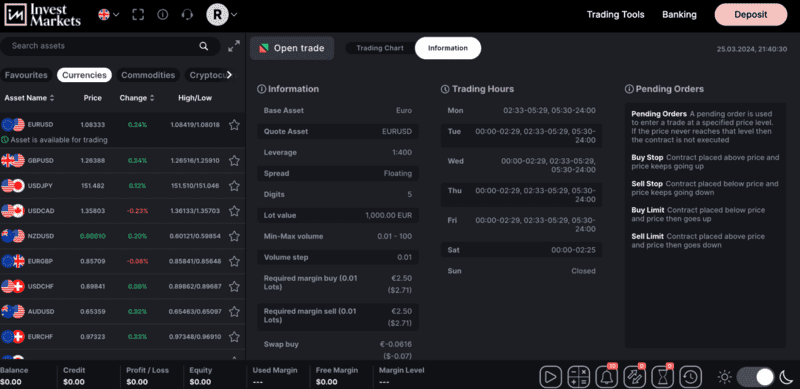Click the Free Margin value
This screenshot has height=389, width=800.
(326, 382)
